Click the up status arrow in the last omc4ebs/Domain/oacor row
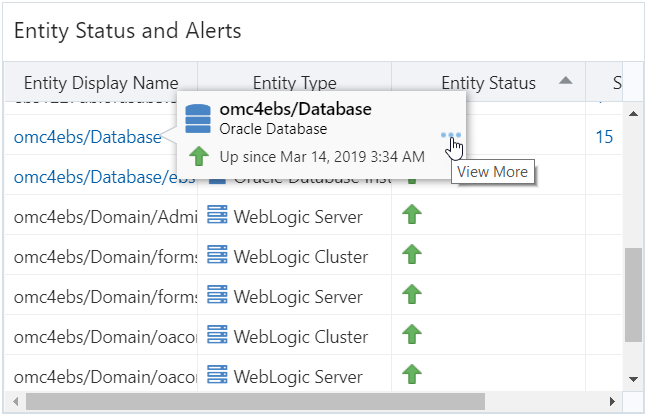 click(x=412, y=374)
